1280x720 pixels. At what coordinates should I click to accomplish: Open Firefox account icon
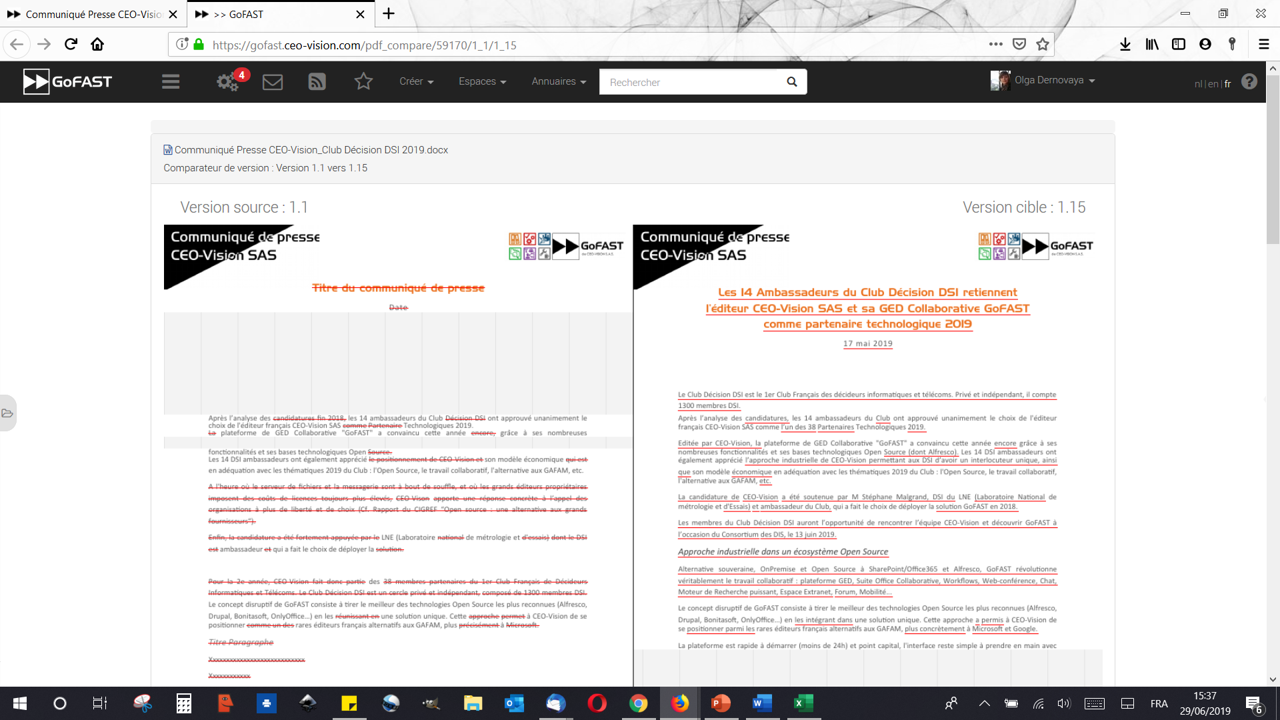(1205, 44)
